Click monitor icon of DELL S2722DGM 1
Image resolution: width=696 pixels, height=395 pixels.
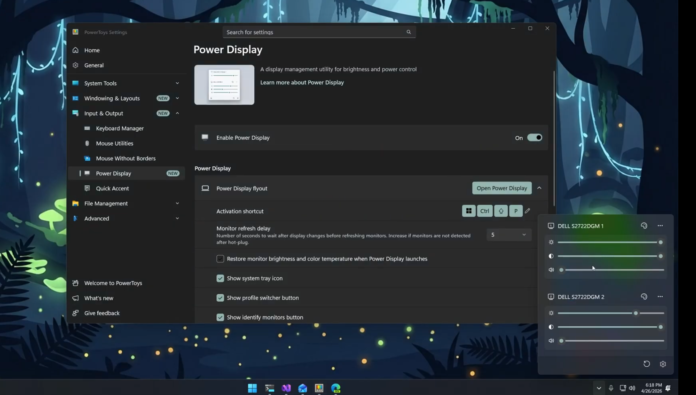(551, 226)
